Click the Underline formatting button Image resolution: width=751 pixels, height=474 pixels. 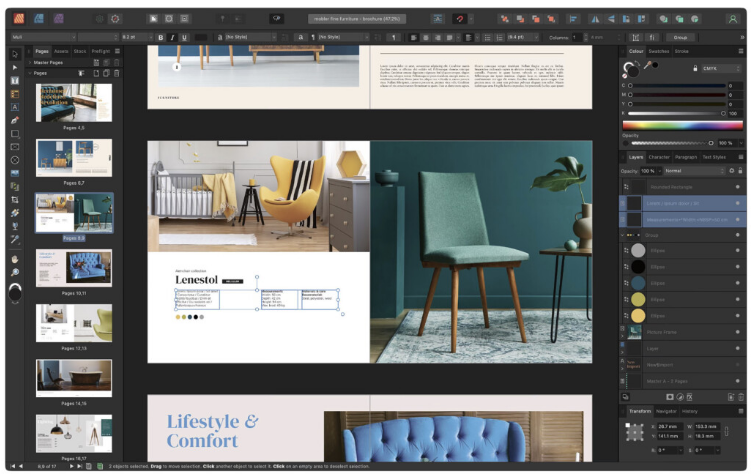pyautogui.click(x=184, y=37)
